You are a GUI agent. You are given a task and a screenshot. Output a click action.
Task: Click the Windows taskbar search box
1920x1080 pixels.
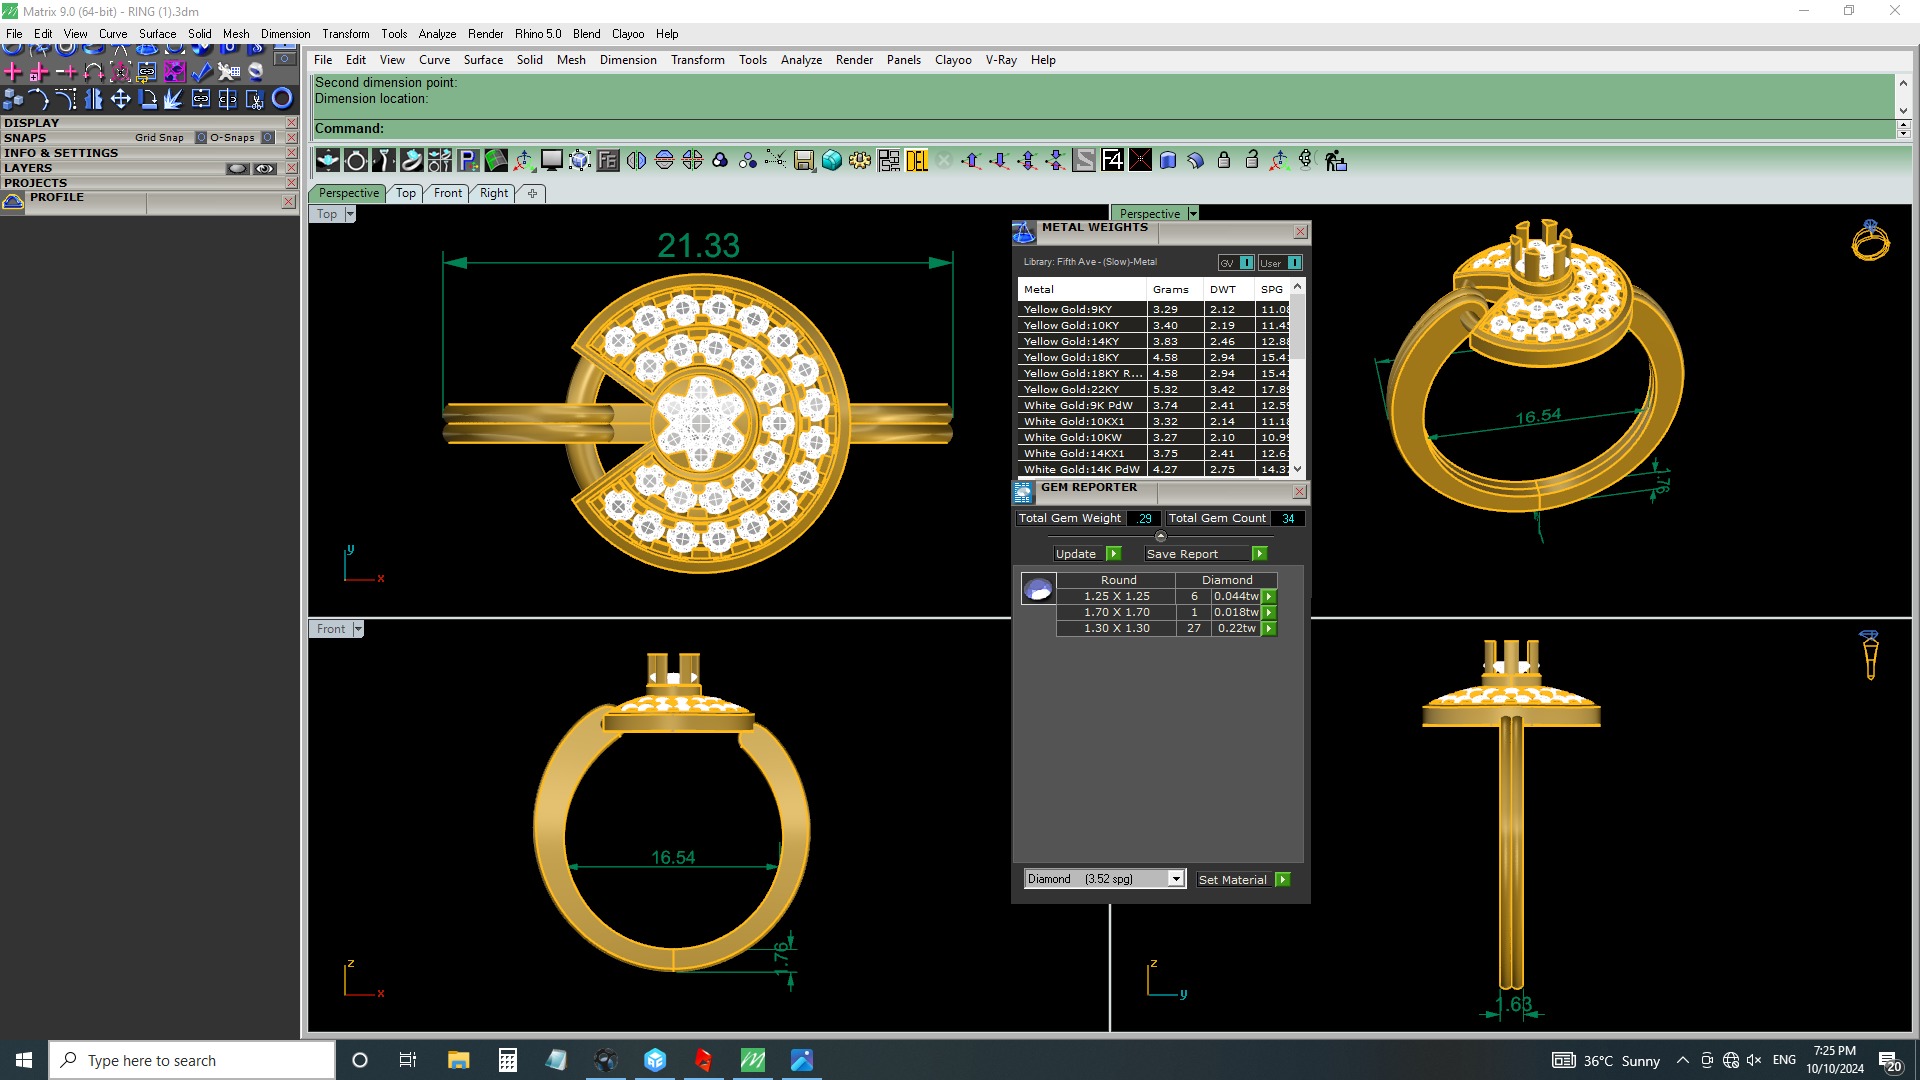pyautogui.click(x=192, y=1060)
